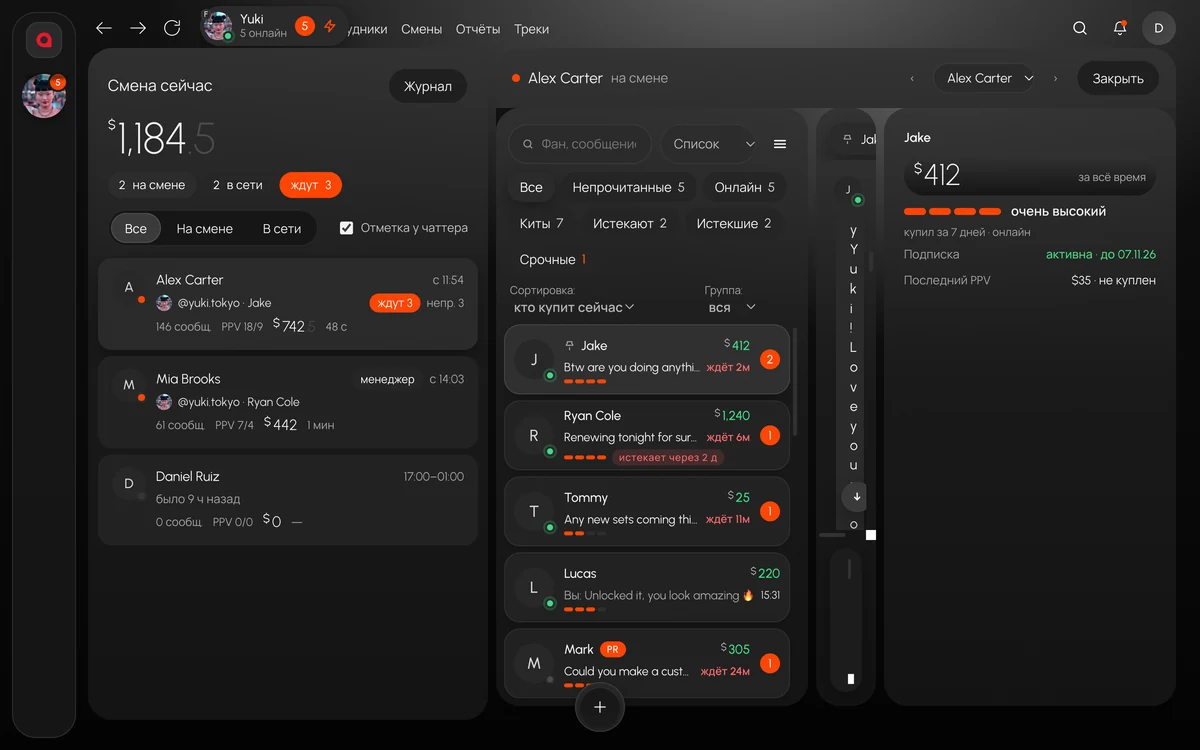Viewport: 1200px width, 750px height.
Task: Open the sort dropdown кто купит сейчас
Action: (574, 307)
